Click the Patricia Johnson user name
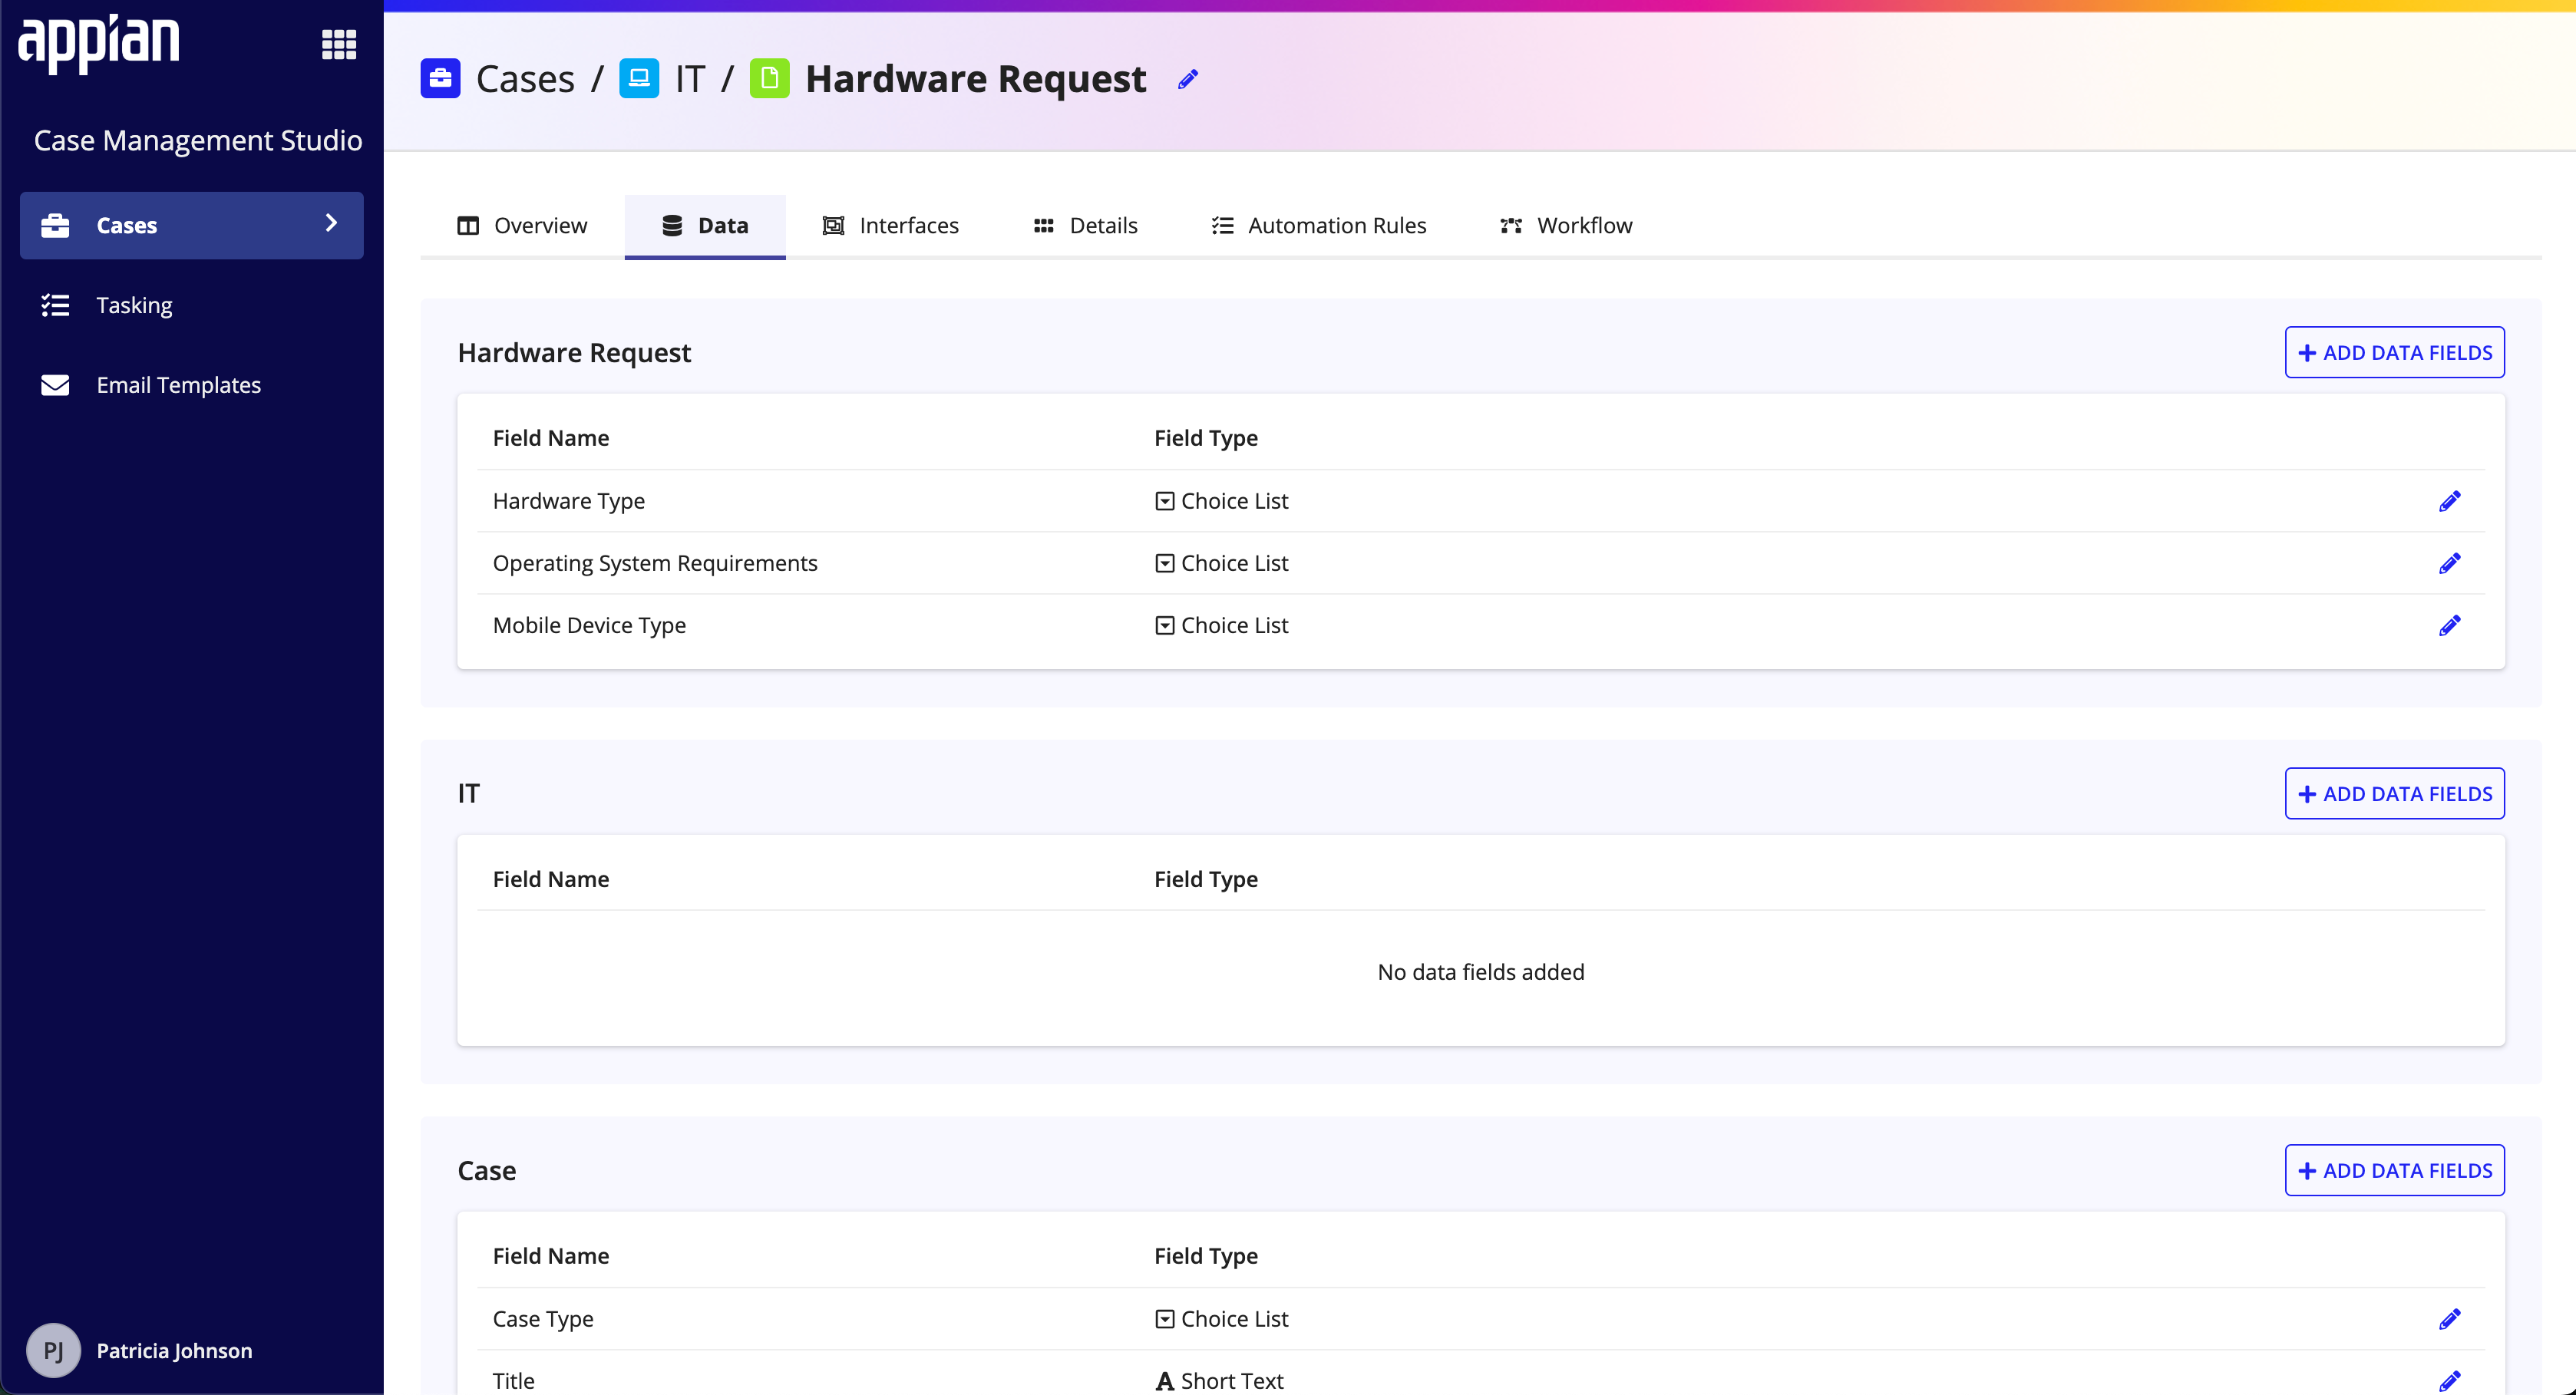 coord(174,1351)
